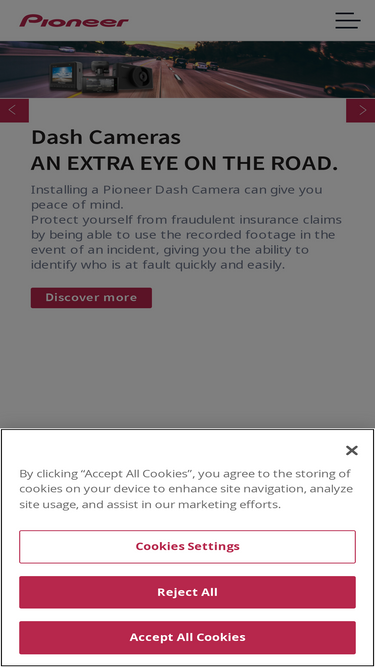Click the dimmed empty area below Discover more

188,368
